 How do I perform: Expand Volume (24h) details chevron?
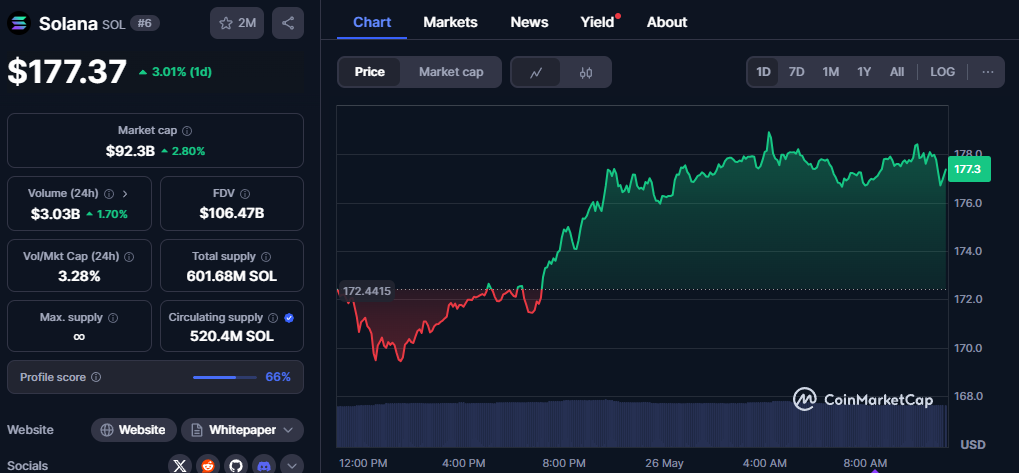pyautogui.click(x=125, y=194)
